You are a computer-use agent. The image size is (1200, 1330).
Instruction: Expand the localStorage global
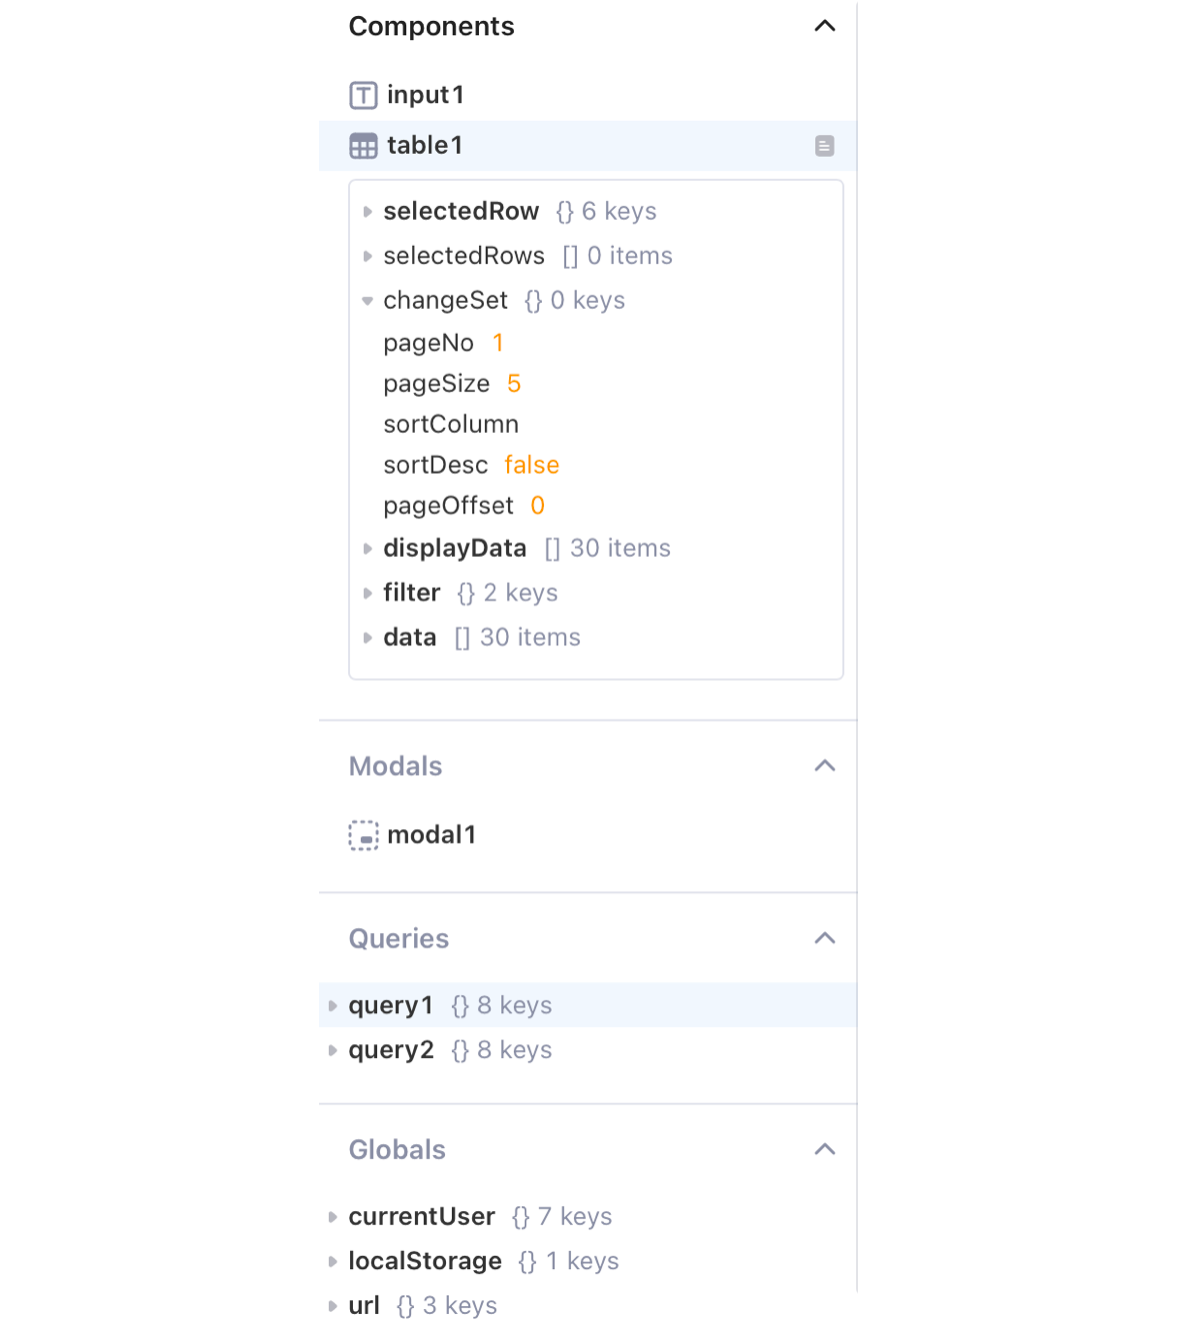point(333,1262)
